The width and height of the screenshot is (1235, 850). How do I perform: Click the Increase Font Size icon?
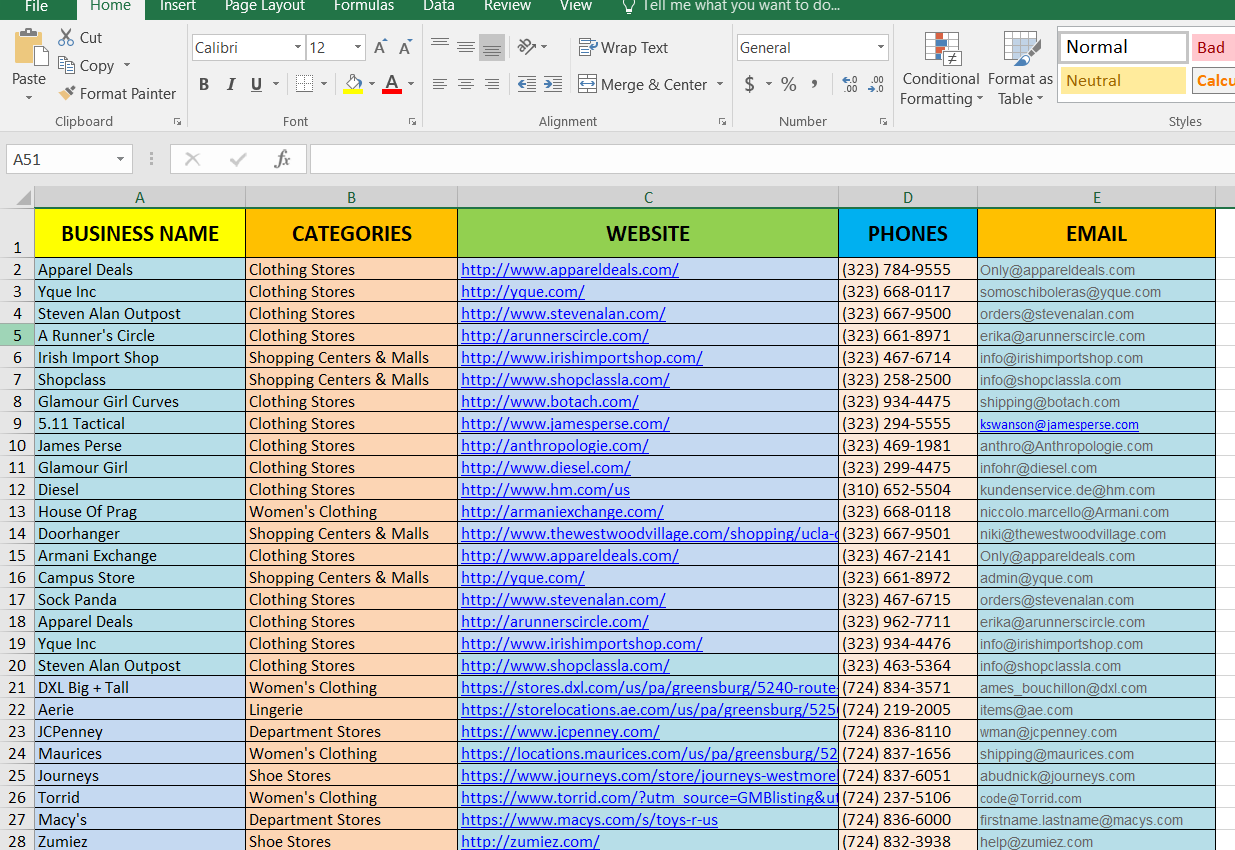[380, 48]
